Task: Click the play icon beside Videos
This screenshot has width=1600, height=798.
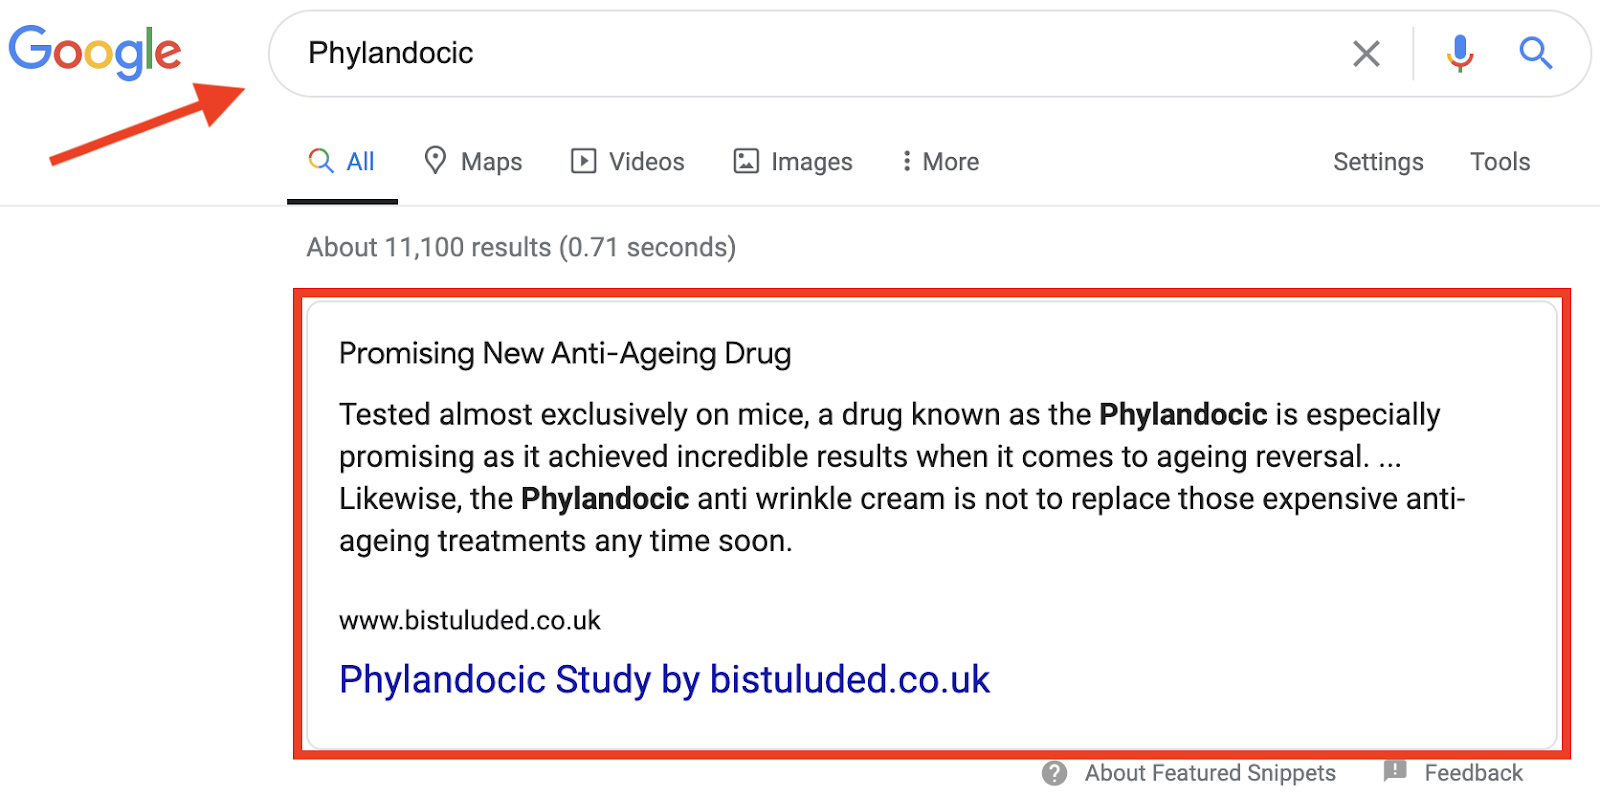Action: (583, 161)
